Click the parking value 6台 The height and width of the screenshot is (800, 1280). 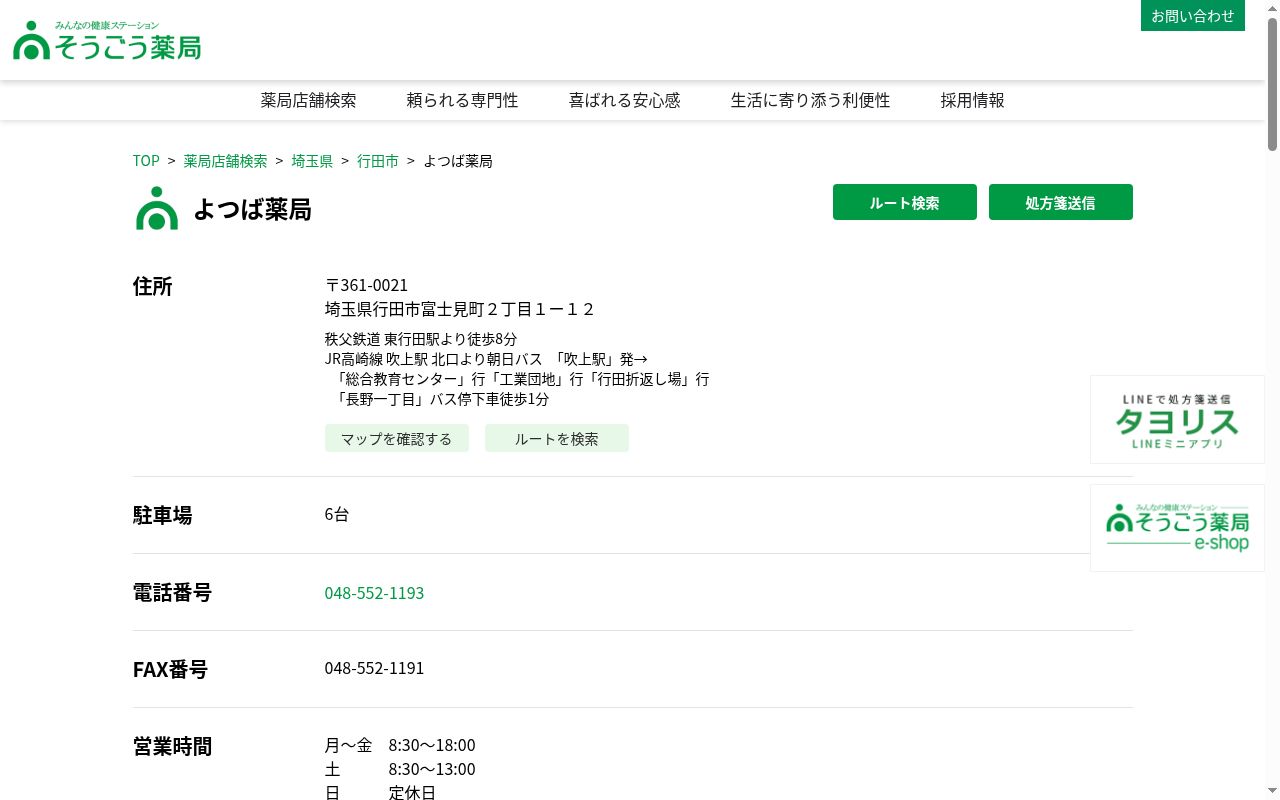(x=337, y=514)
